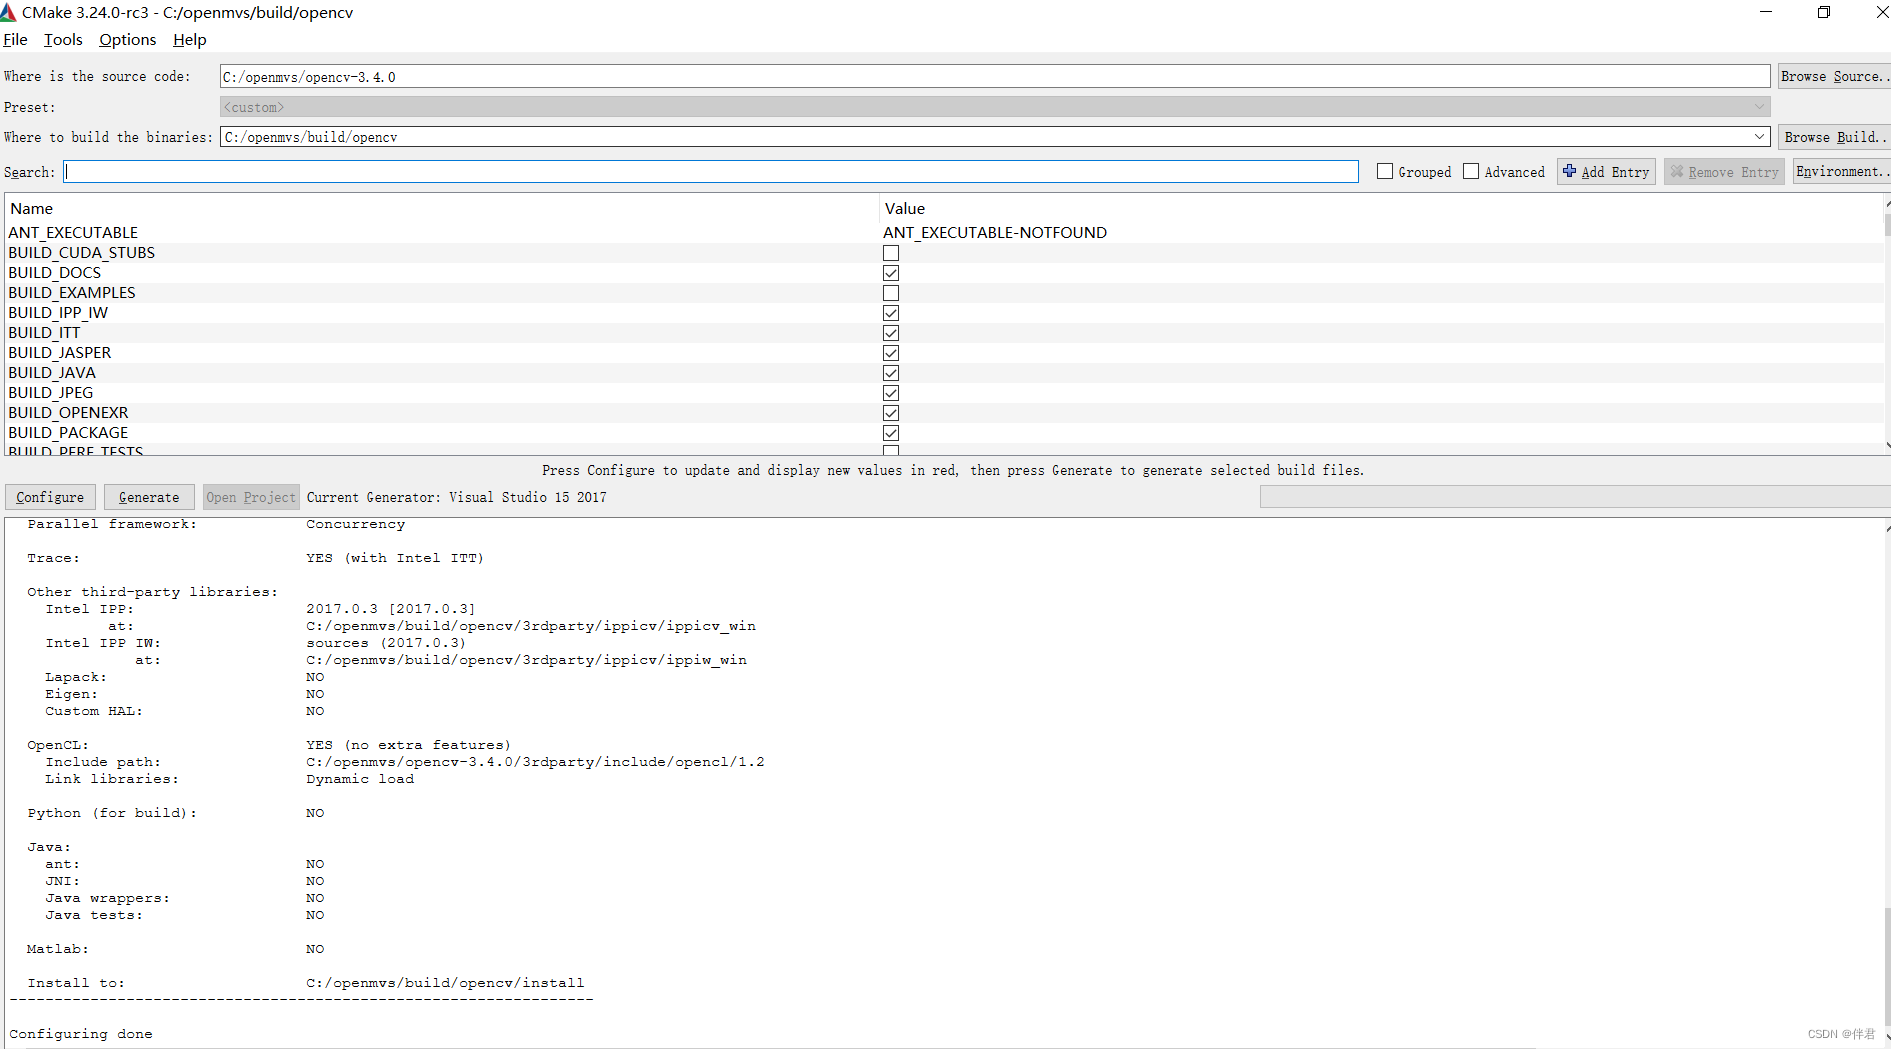Select the BUILD_EXAMPLES entry name

tap(72, 293)
